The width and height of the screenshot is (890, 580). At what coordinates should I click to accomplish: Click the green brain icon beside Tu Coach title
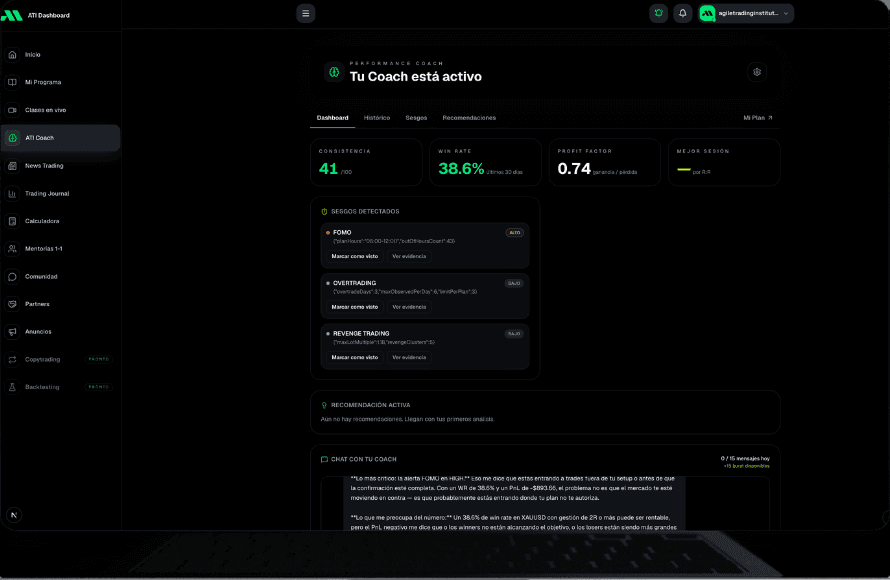pos(334,72)
